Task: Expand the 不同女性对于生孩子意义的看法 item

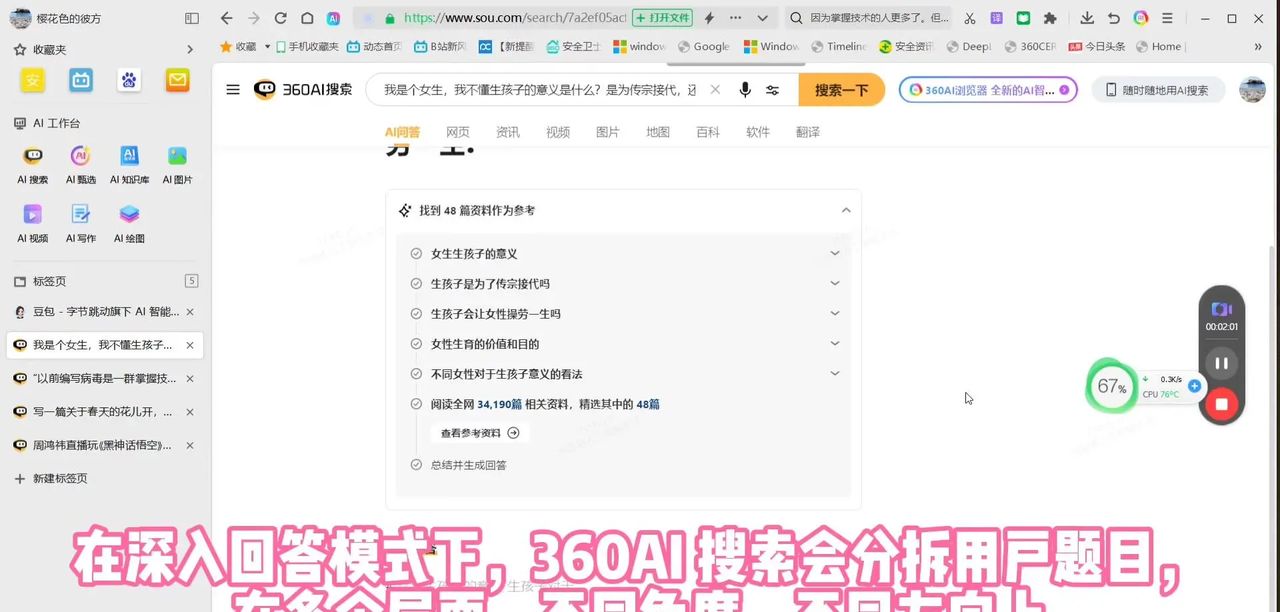Action: (x=834, y=373)
